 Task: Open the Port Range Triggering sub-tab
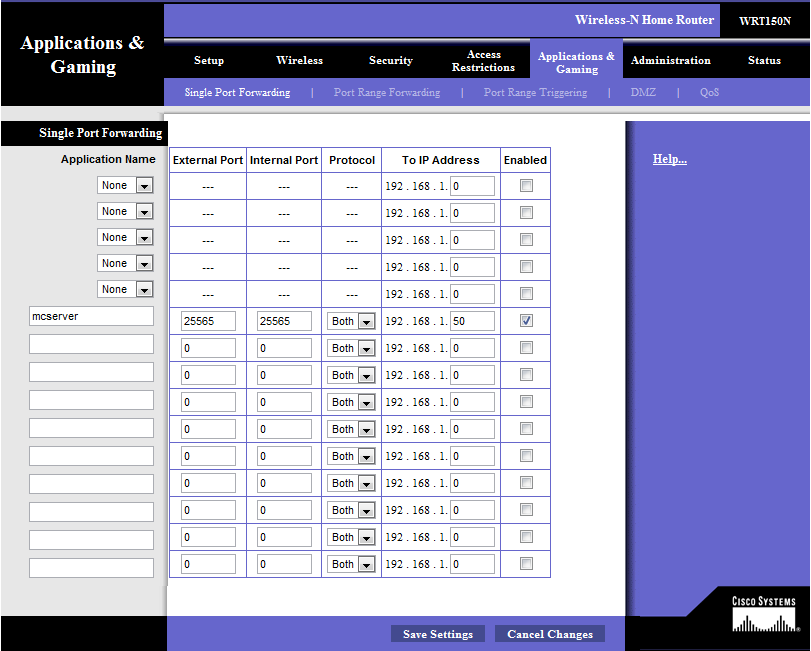pyautogui.click(x=535, y=92)
